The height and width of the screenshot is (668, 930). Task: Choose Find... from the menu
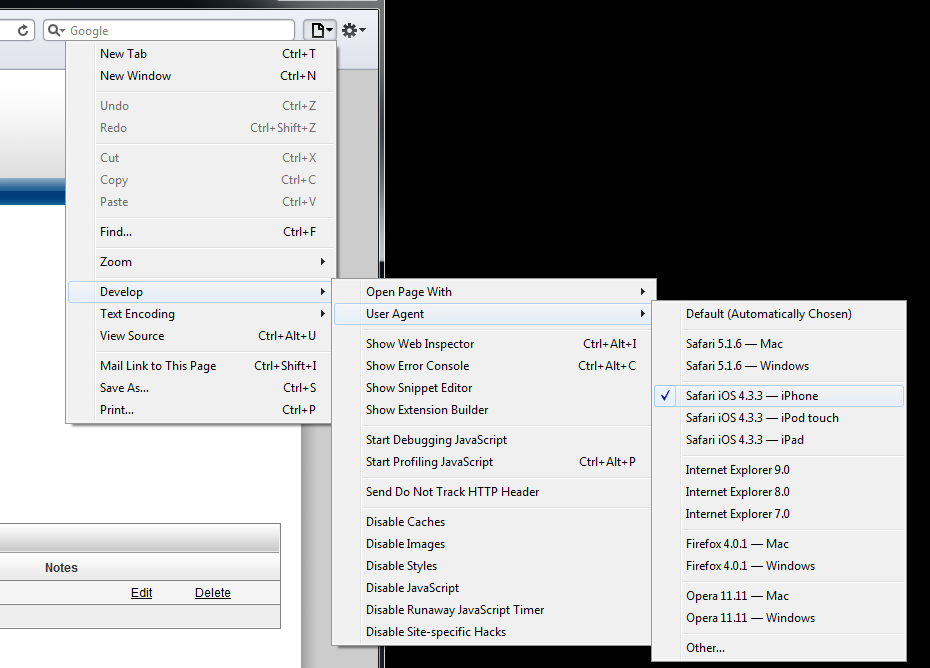point(200,232)
